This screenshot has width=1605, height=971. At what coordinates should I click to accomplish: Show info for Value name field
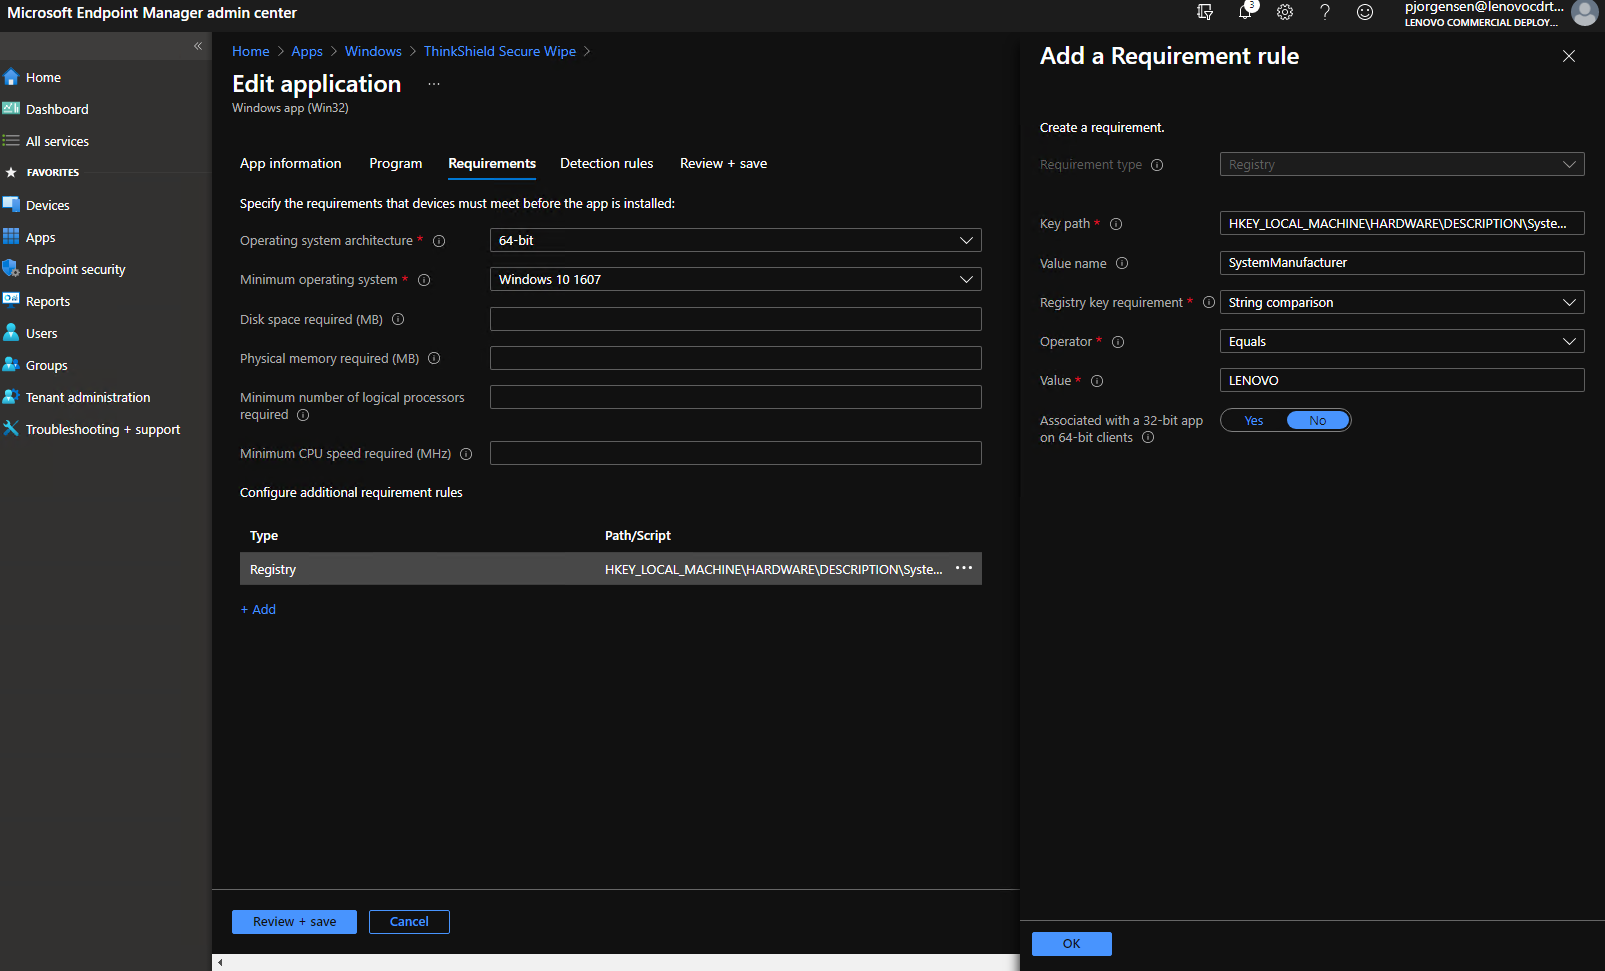1122,263
